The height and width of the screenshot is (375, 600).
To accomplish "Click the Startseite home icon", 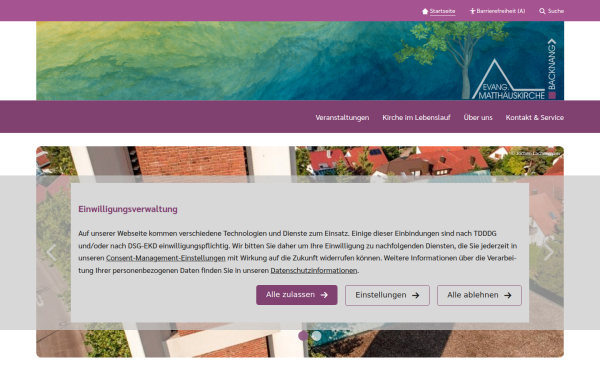I will point(425,11).
